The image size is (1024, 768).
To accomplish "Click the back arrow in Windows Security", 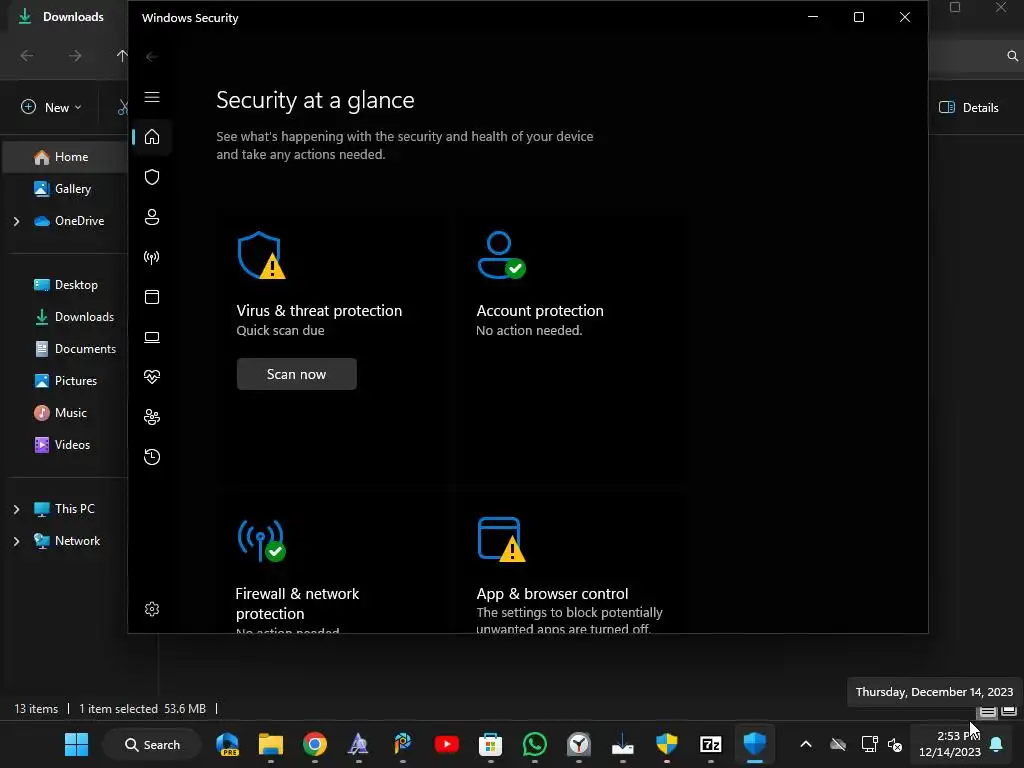I will [152, 57].
